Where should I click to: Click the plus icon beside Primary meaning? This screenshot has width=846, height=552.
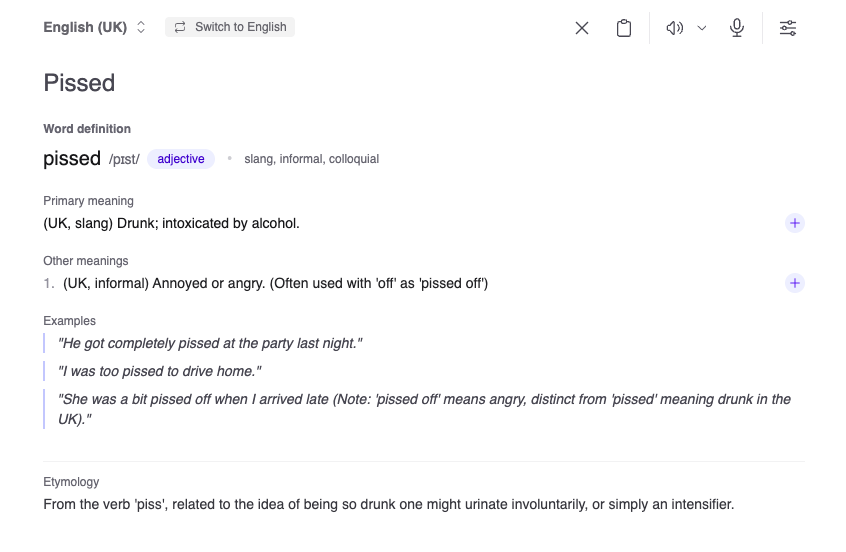[795, 223]
